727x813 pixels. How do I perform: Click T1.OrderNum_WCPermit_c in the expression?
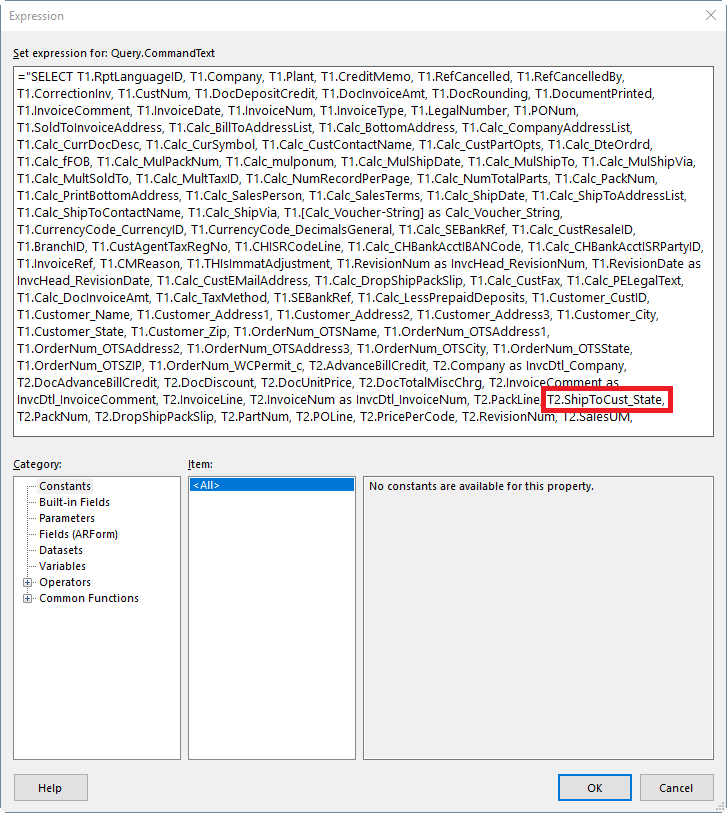(x=226, y=366)
